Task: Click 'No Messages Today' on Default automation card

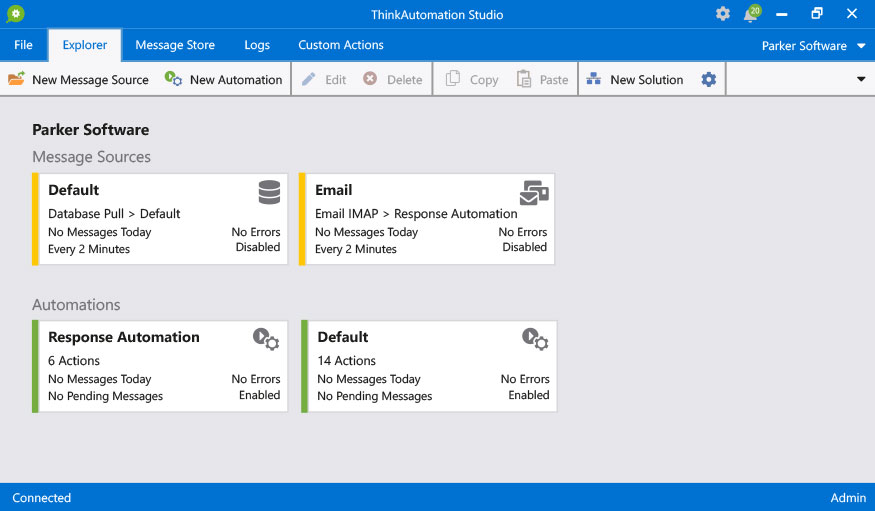Action: tap(369, 379)
